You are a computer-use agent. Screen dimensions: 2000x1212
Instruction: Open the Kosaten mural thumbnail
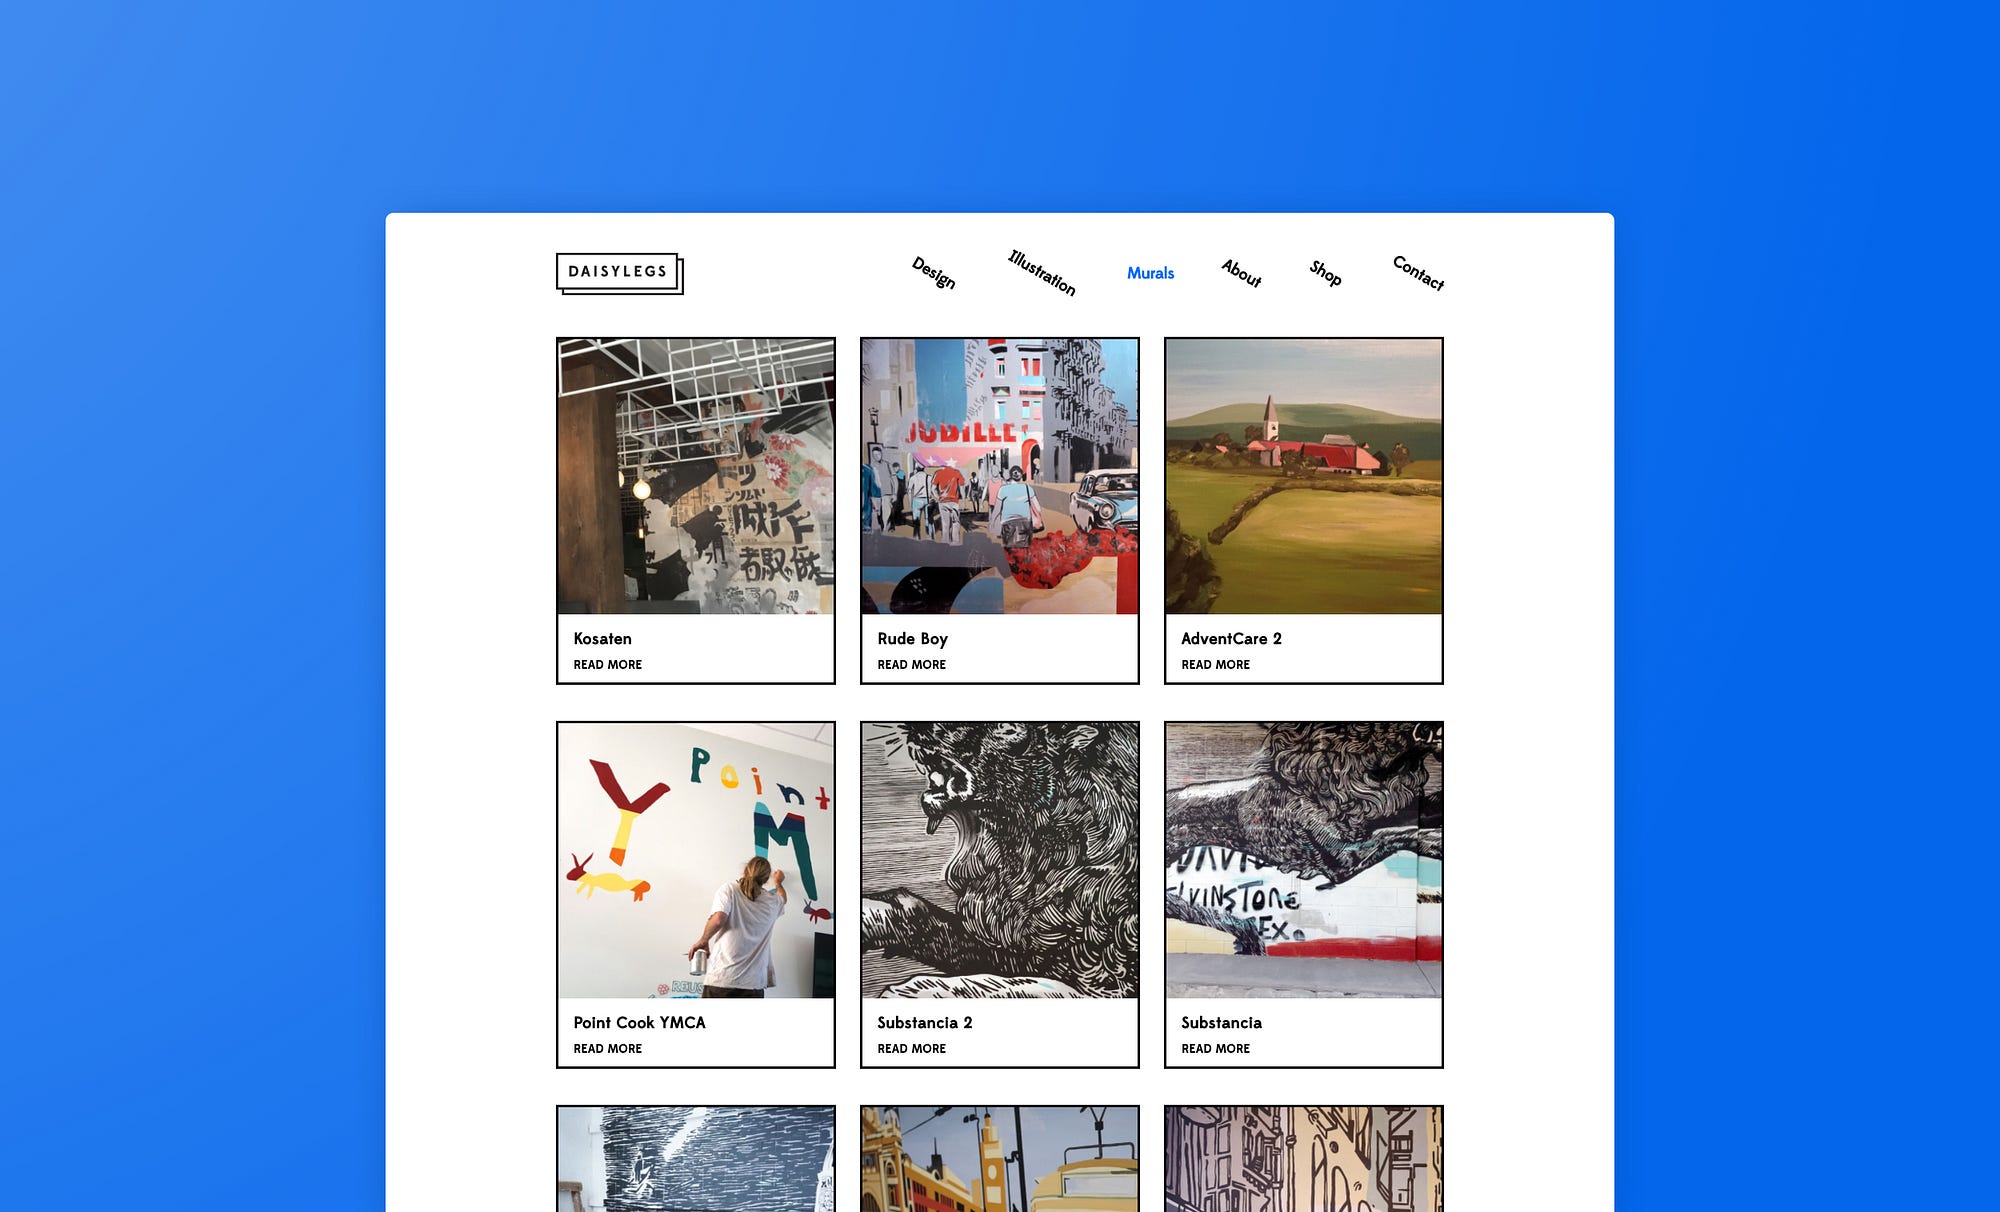tap(696, 476)
